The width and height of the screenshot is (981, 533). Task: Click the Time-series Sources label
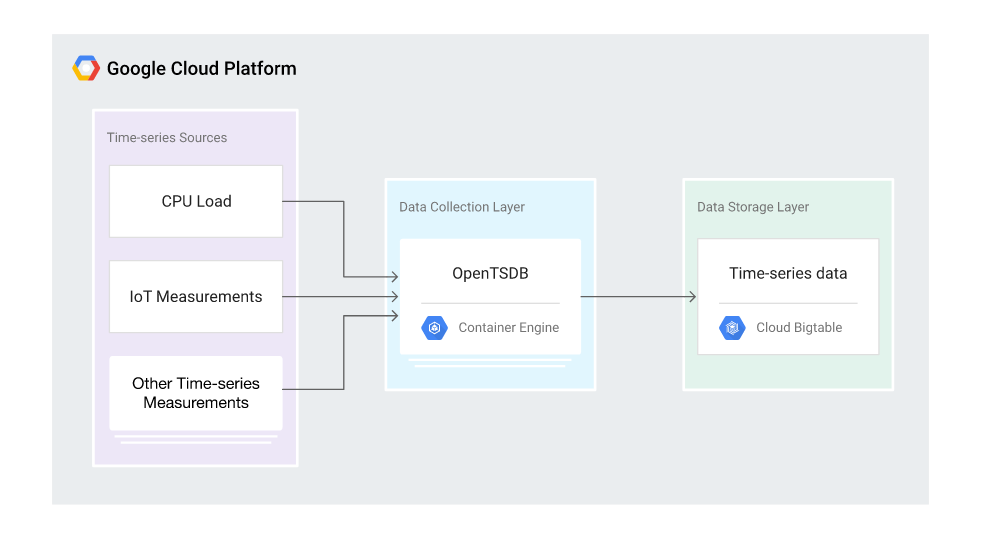click(166, 138)
